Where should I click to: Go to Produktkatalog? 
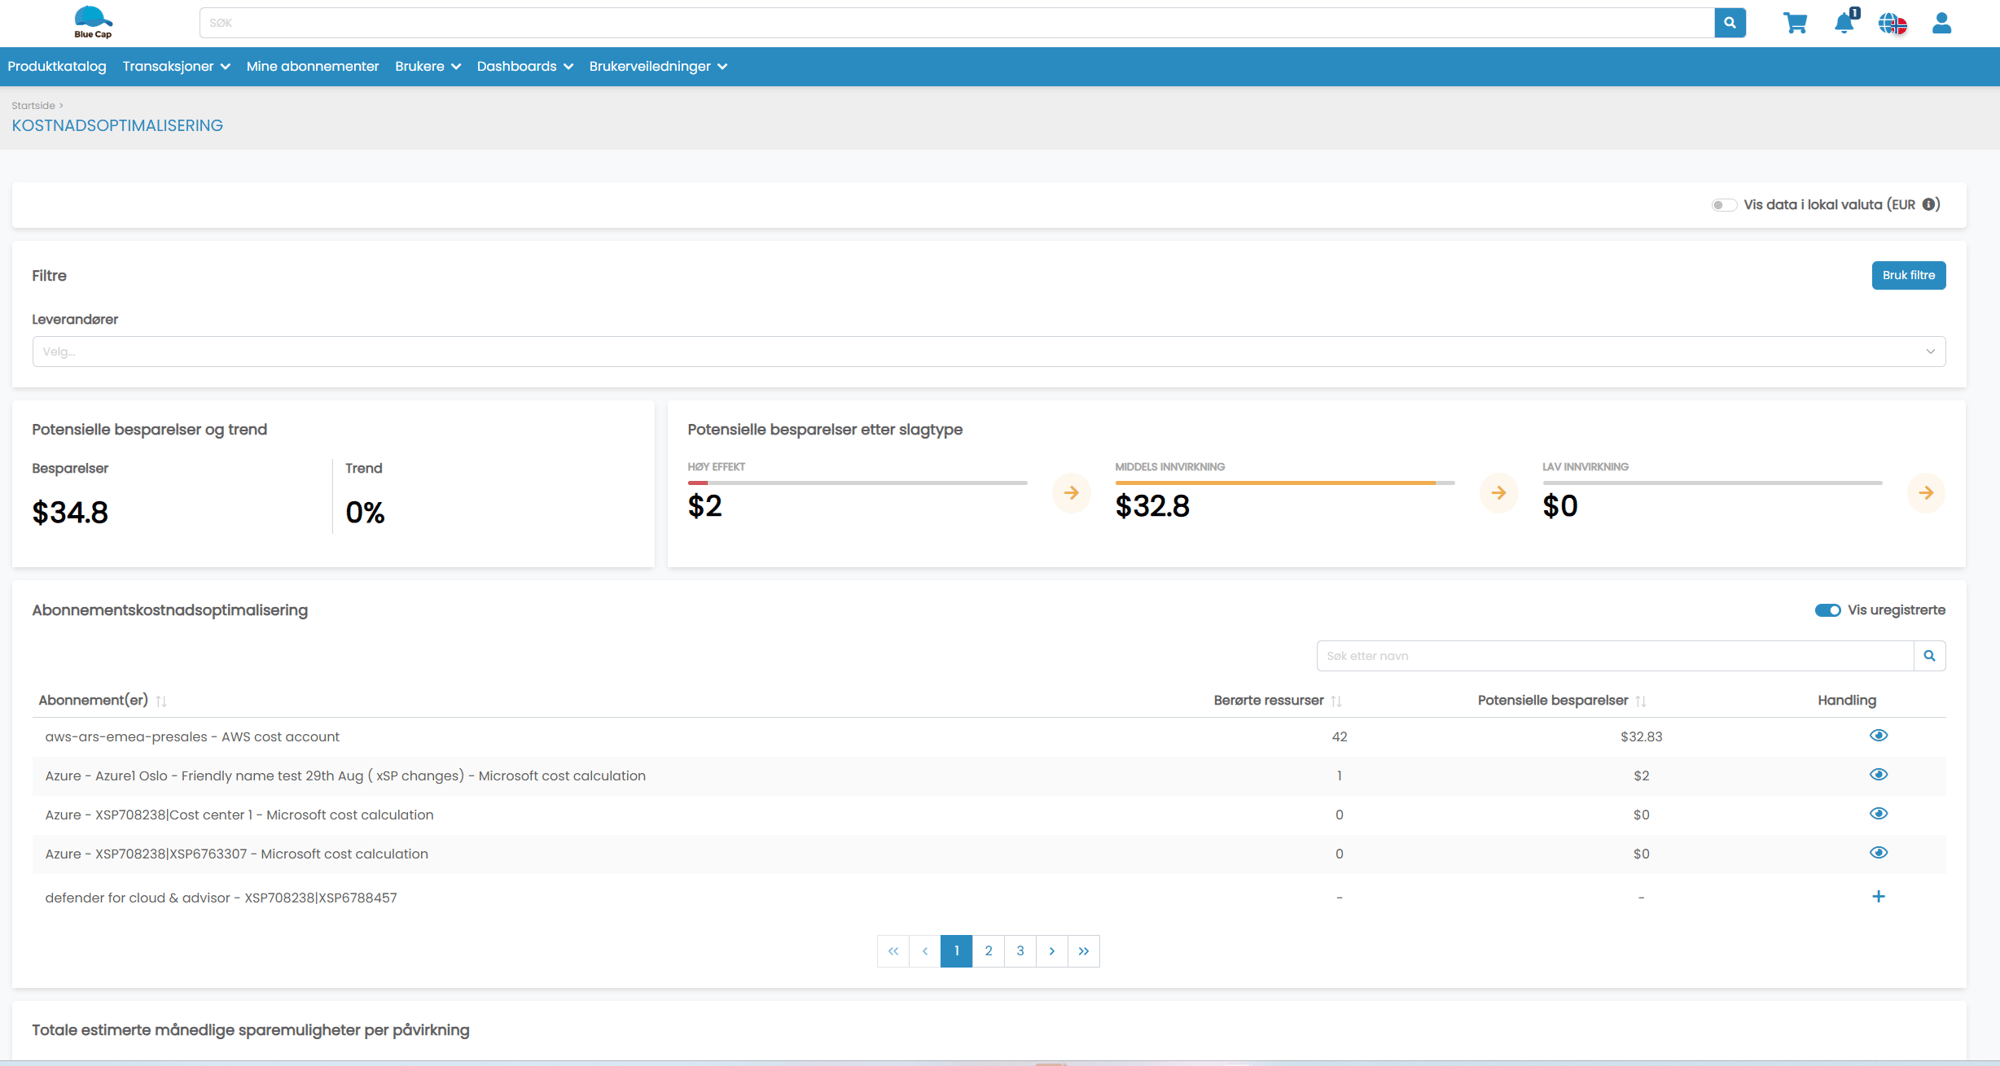pyautogui.click(x=57, y=66)
